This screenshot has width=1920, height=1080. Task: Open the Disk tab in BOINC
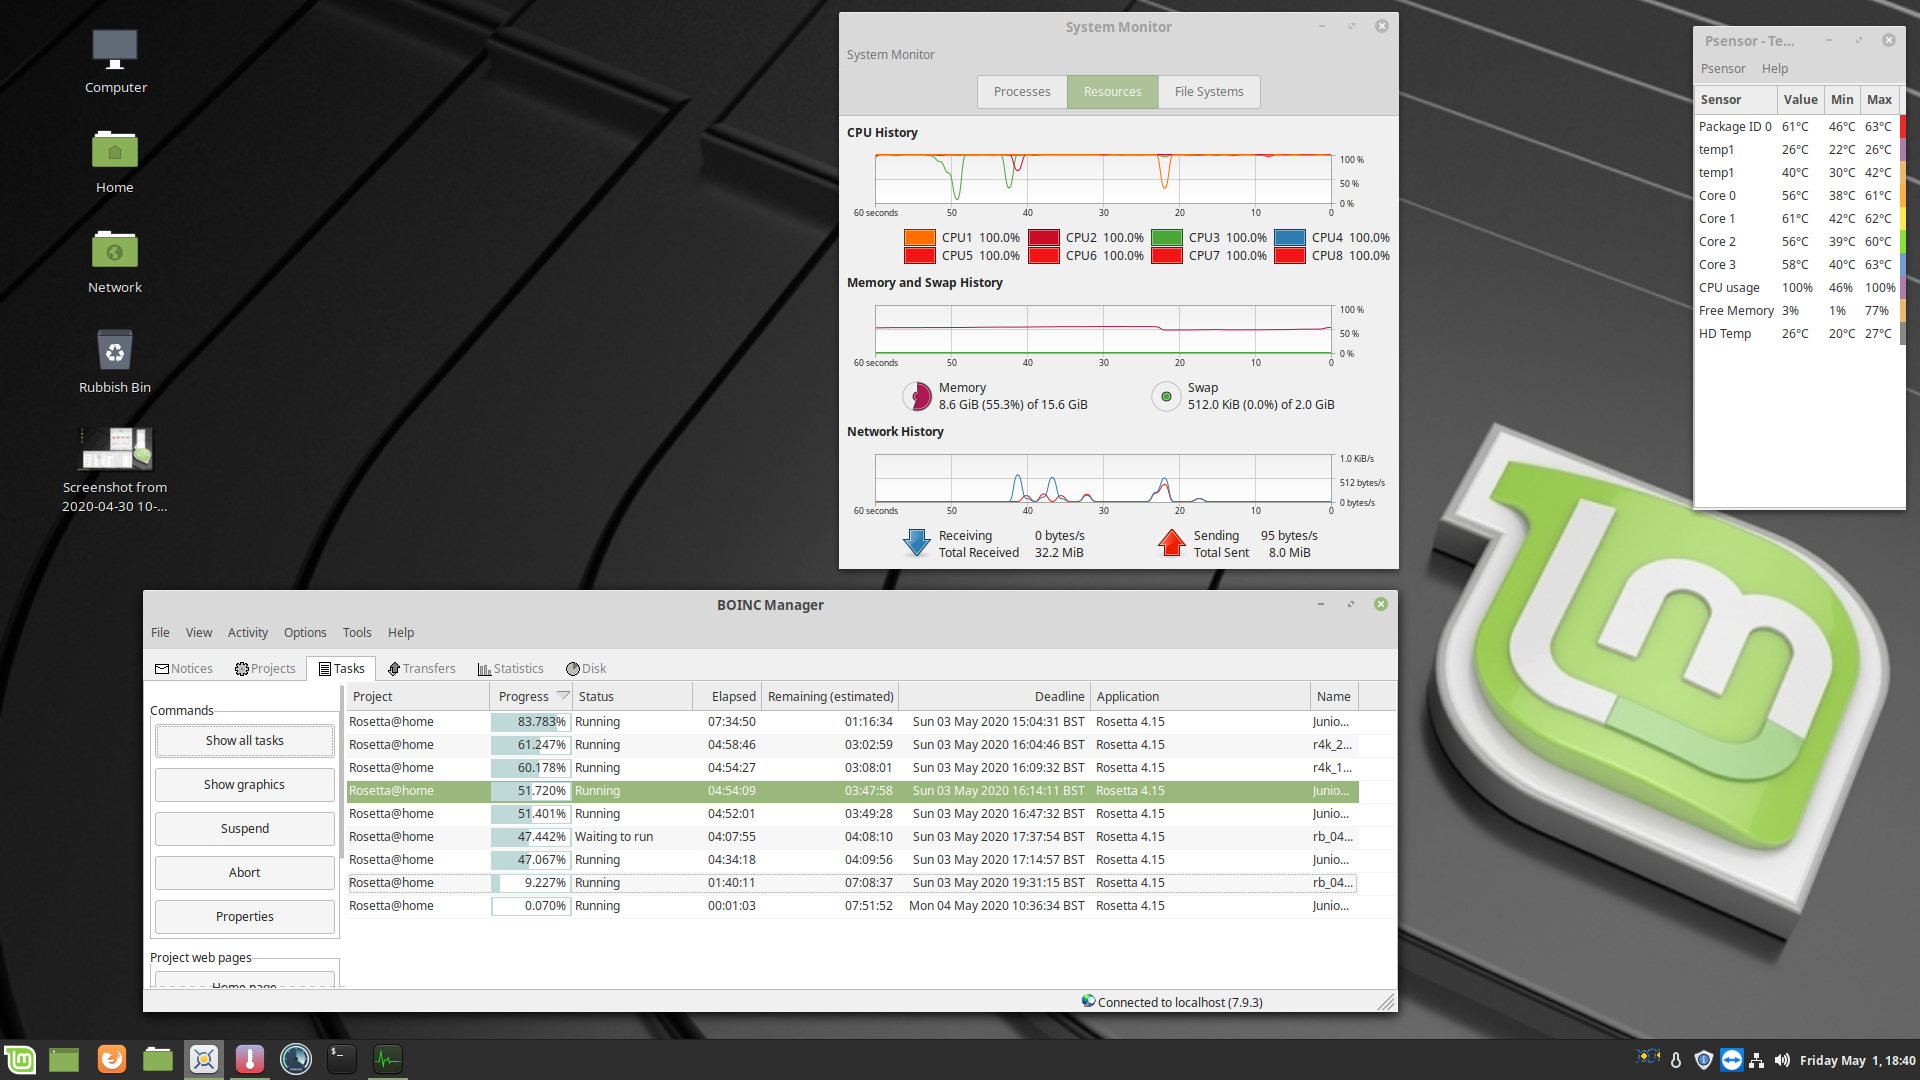(586, 668)
